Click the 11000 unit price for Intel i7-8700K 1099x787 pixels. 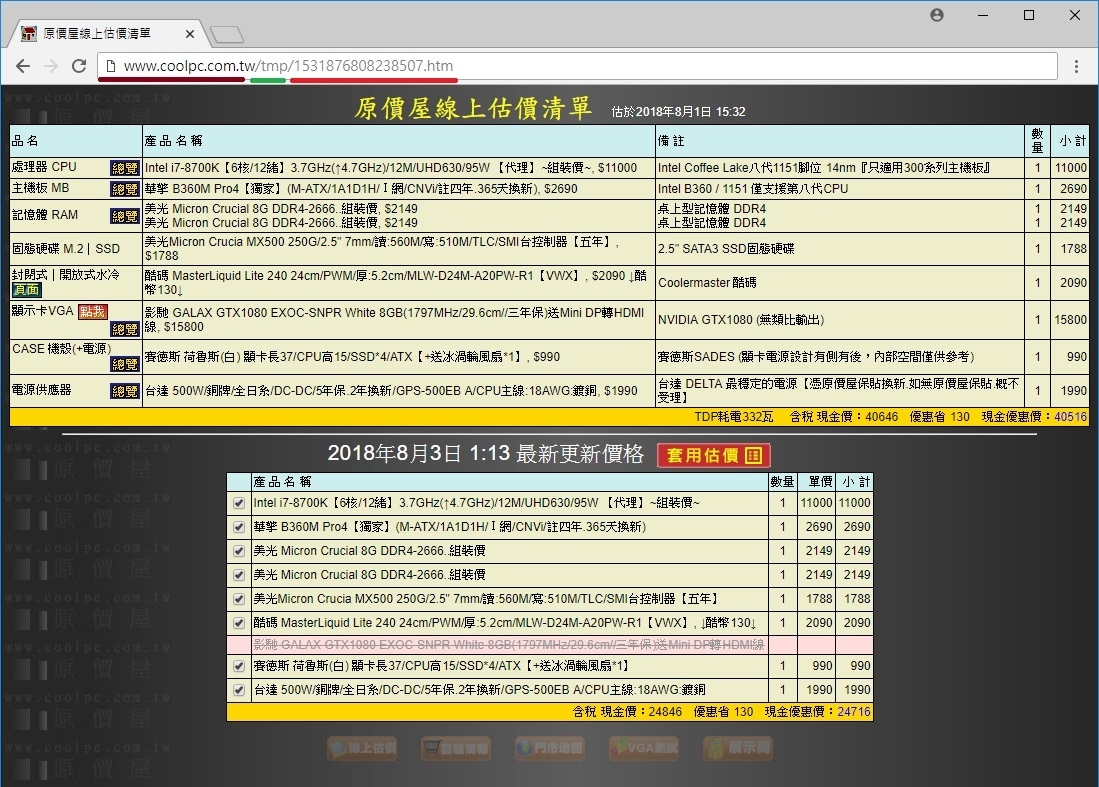coord(817,503)
